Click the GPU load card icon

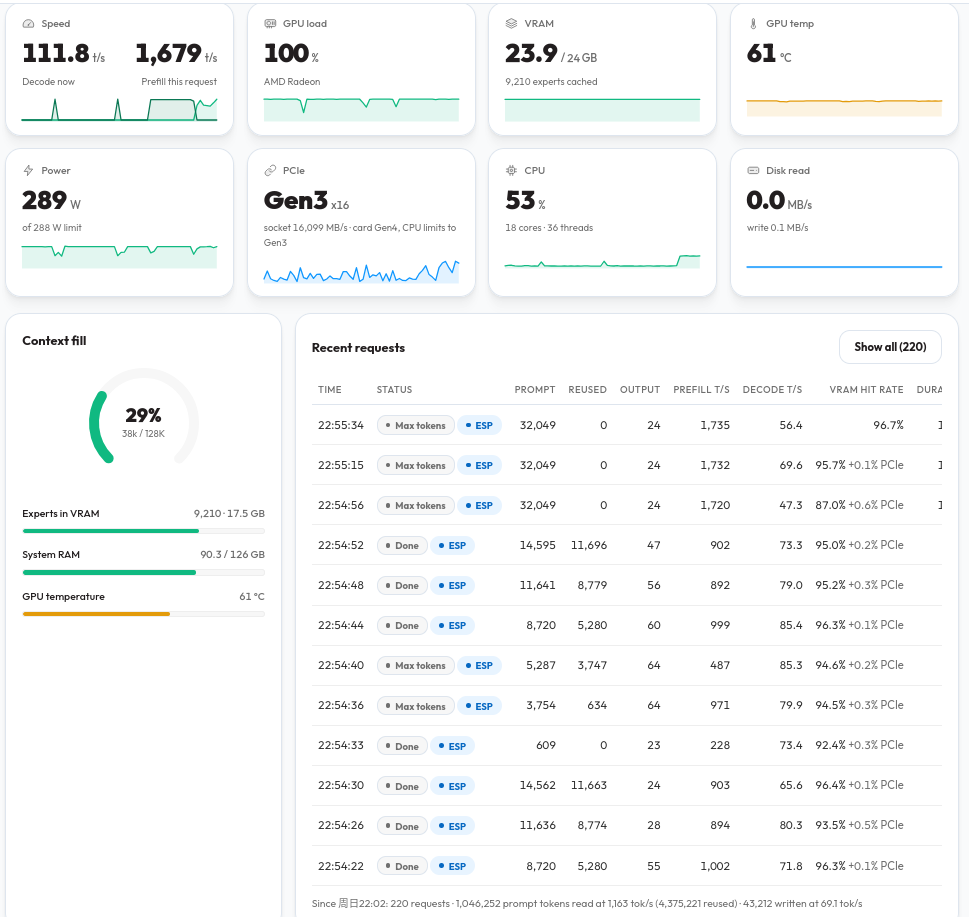(270, 23)
